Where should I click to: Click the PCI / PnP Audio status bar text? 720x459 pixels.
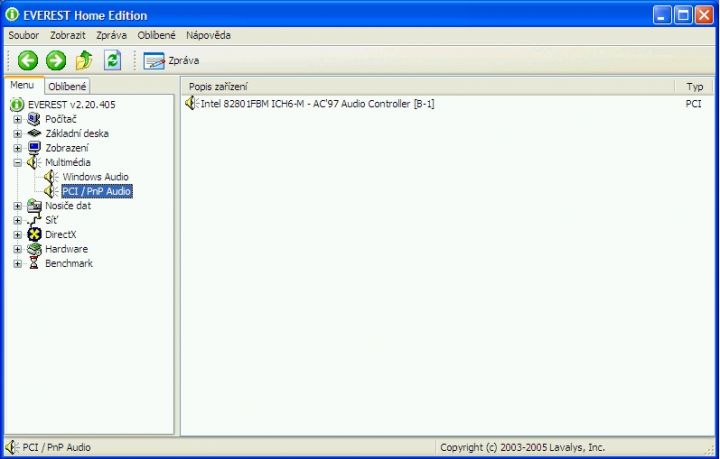[x=56, y=448]
